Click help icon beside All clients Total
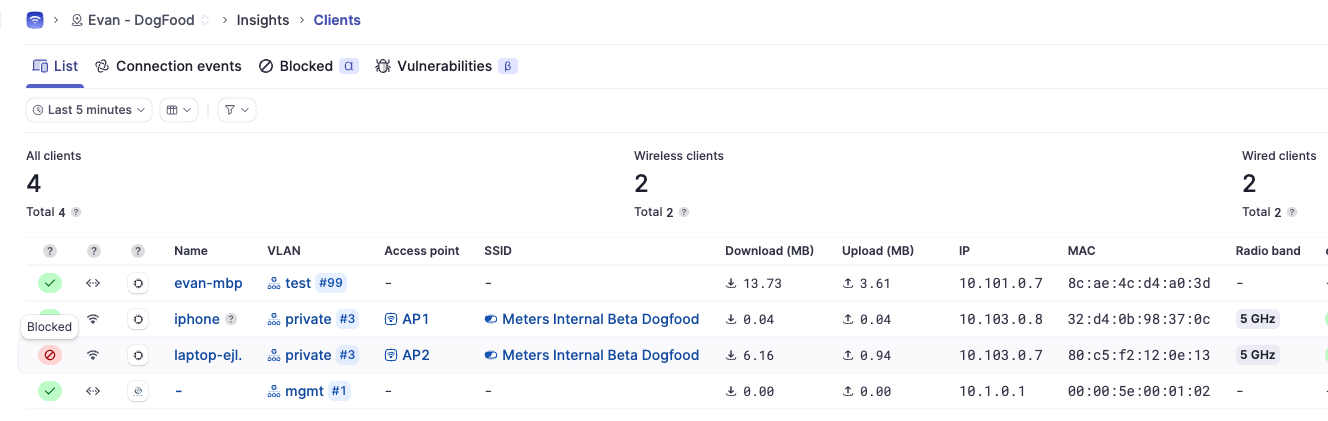This screenshot has height=421, width=1328. coord(76,212)
